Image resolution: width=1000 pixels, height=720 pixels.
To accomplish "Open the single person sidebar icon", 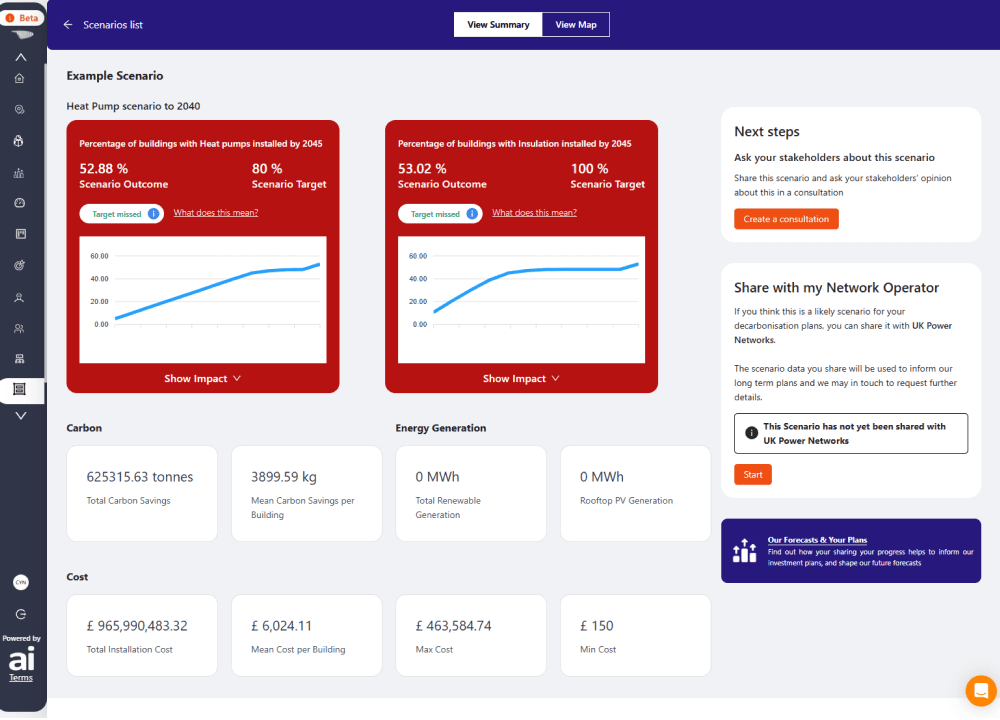I will pyautogui.click(x=19, y=297).
